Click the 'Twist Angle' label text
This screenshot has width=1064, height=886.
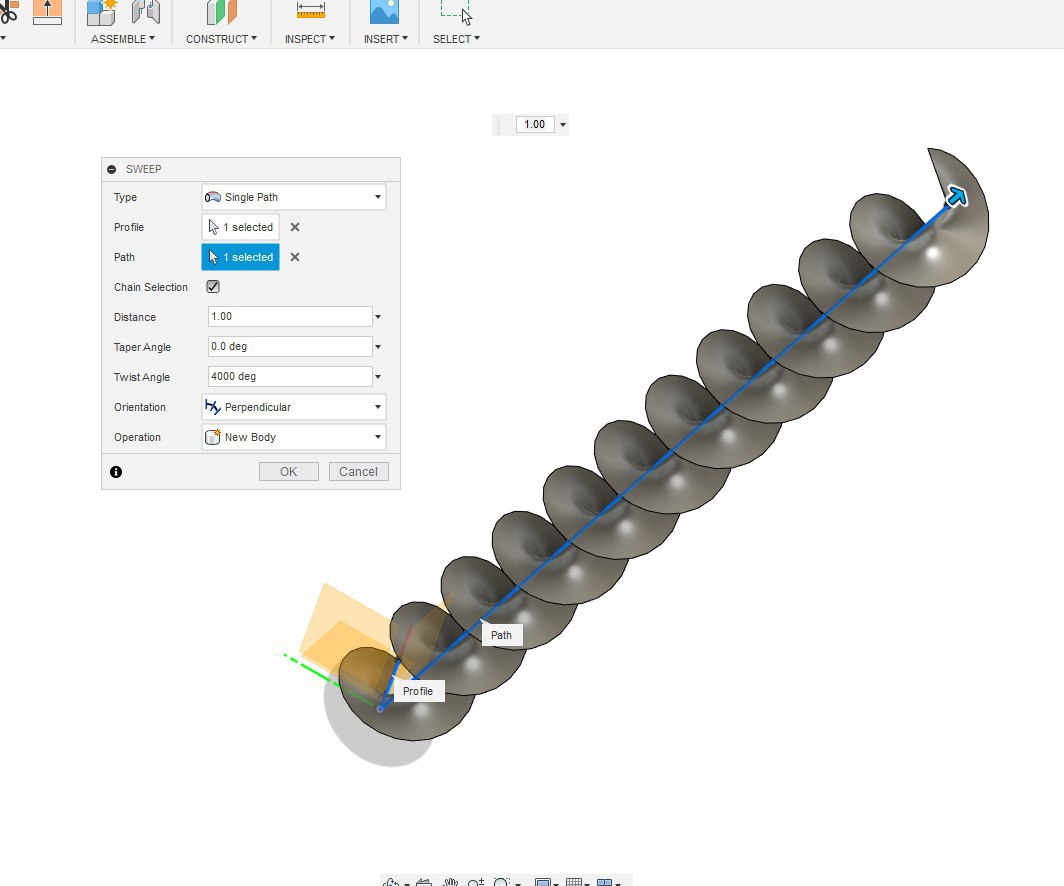(142, 377)
